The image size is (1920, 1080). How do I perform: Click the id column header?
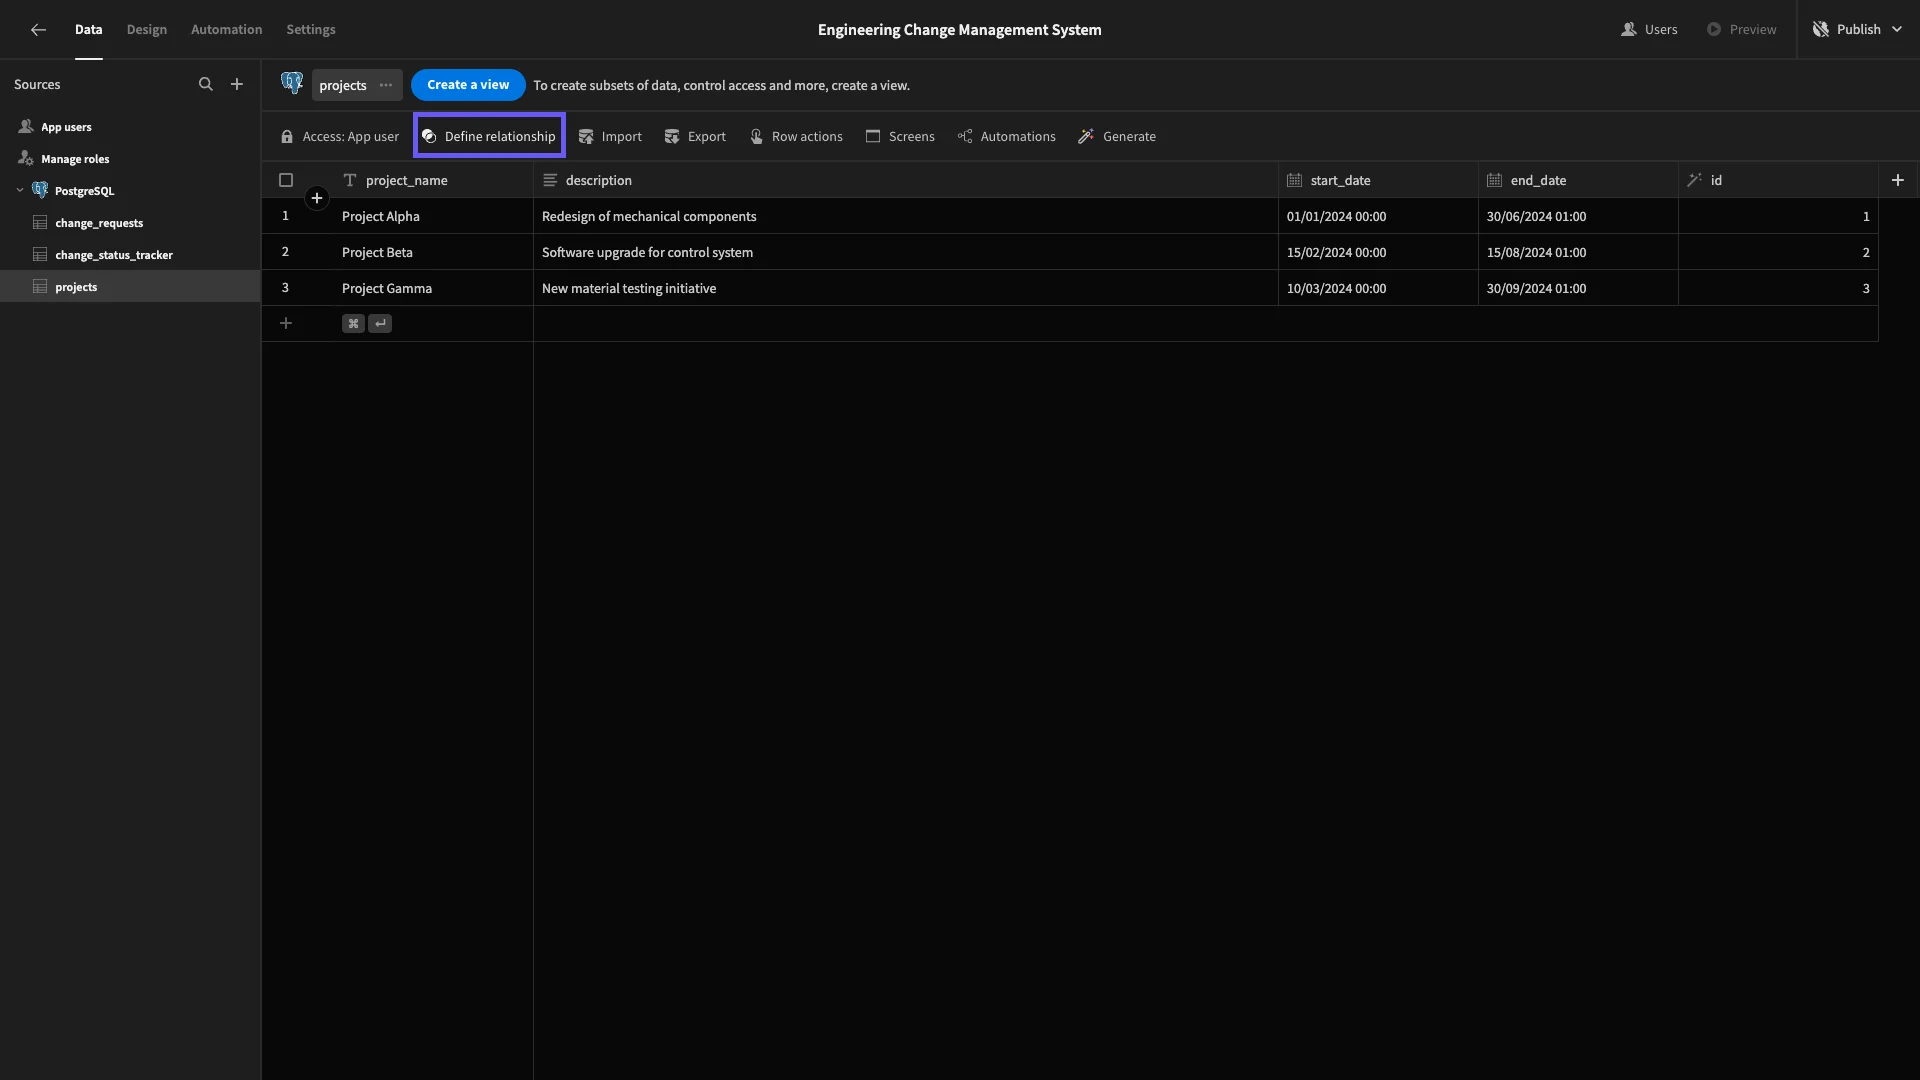(x=1778, y=180)
